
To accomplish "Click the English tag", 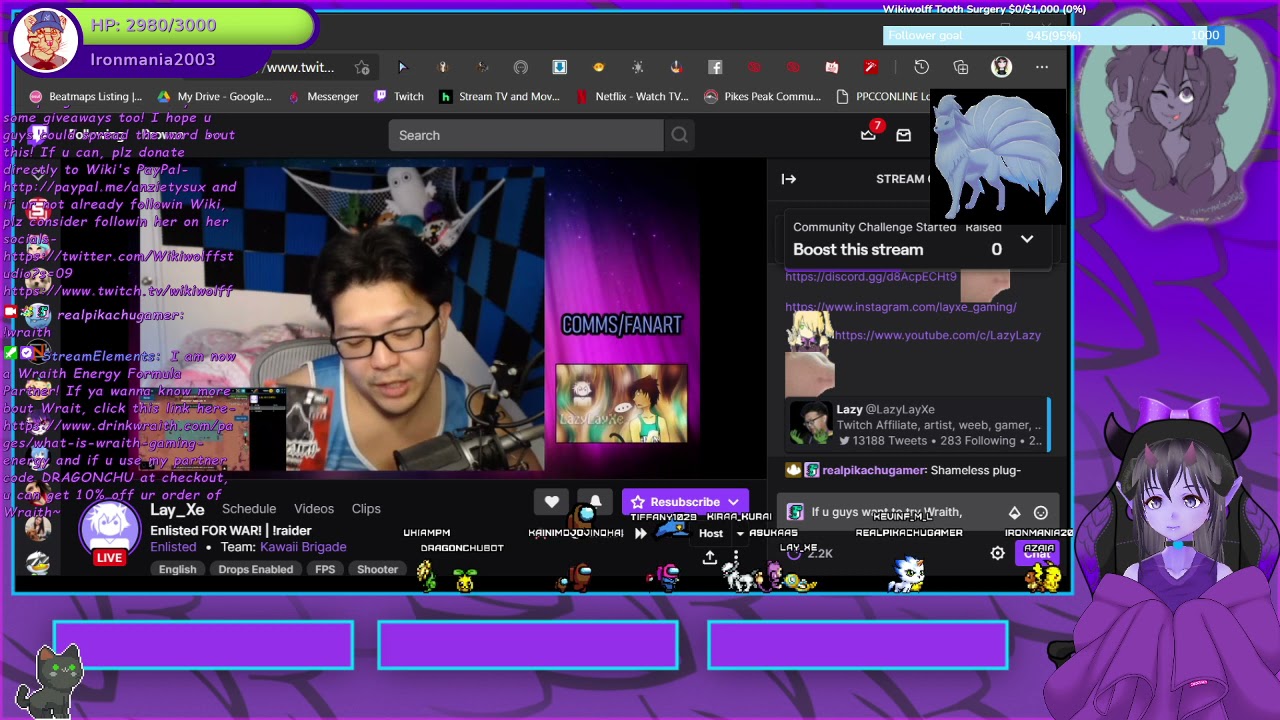I will pos(177,569).
